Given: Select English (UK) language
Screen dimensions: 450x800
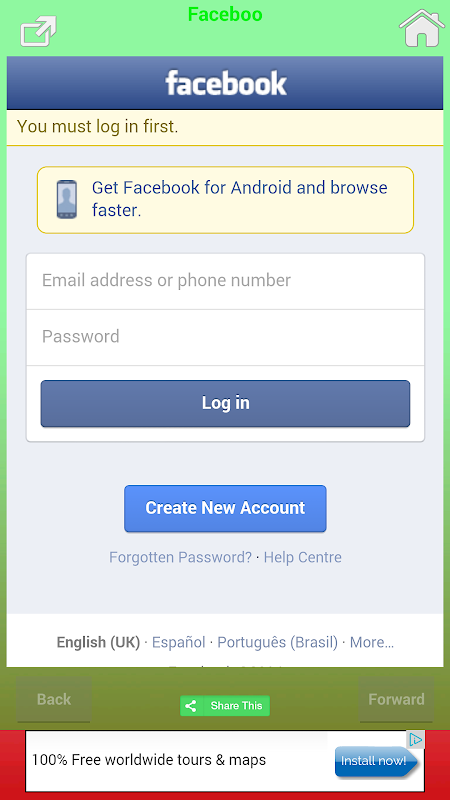Looking at the screenshot, I should click(98, 642).
